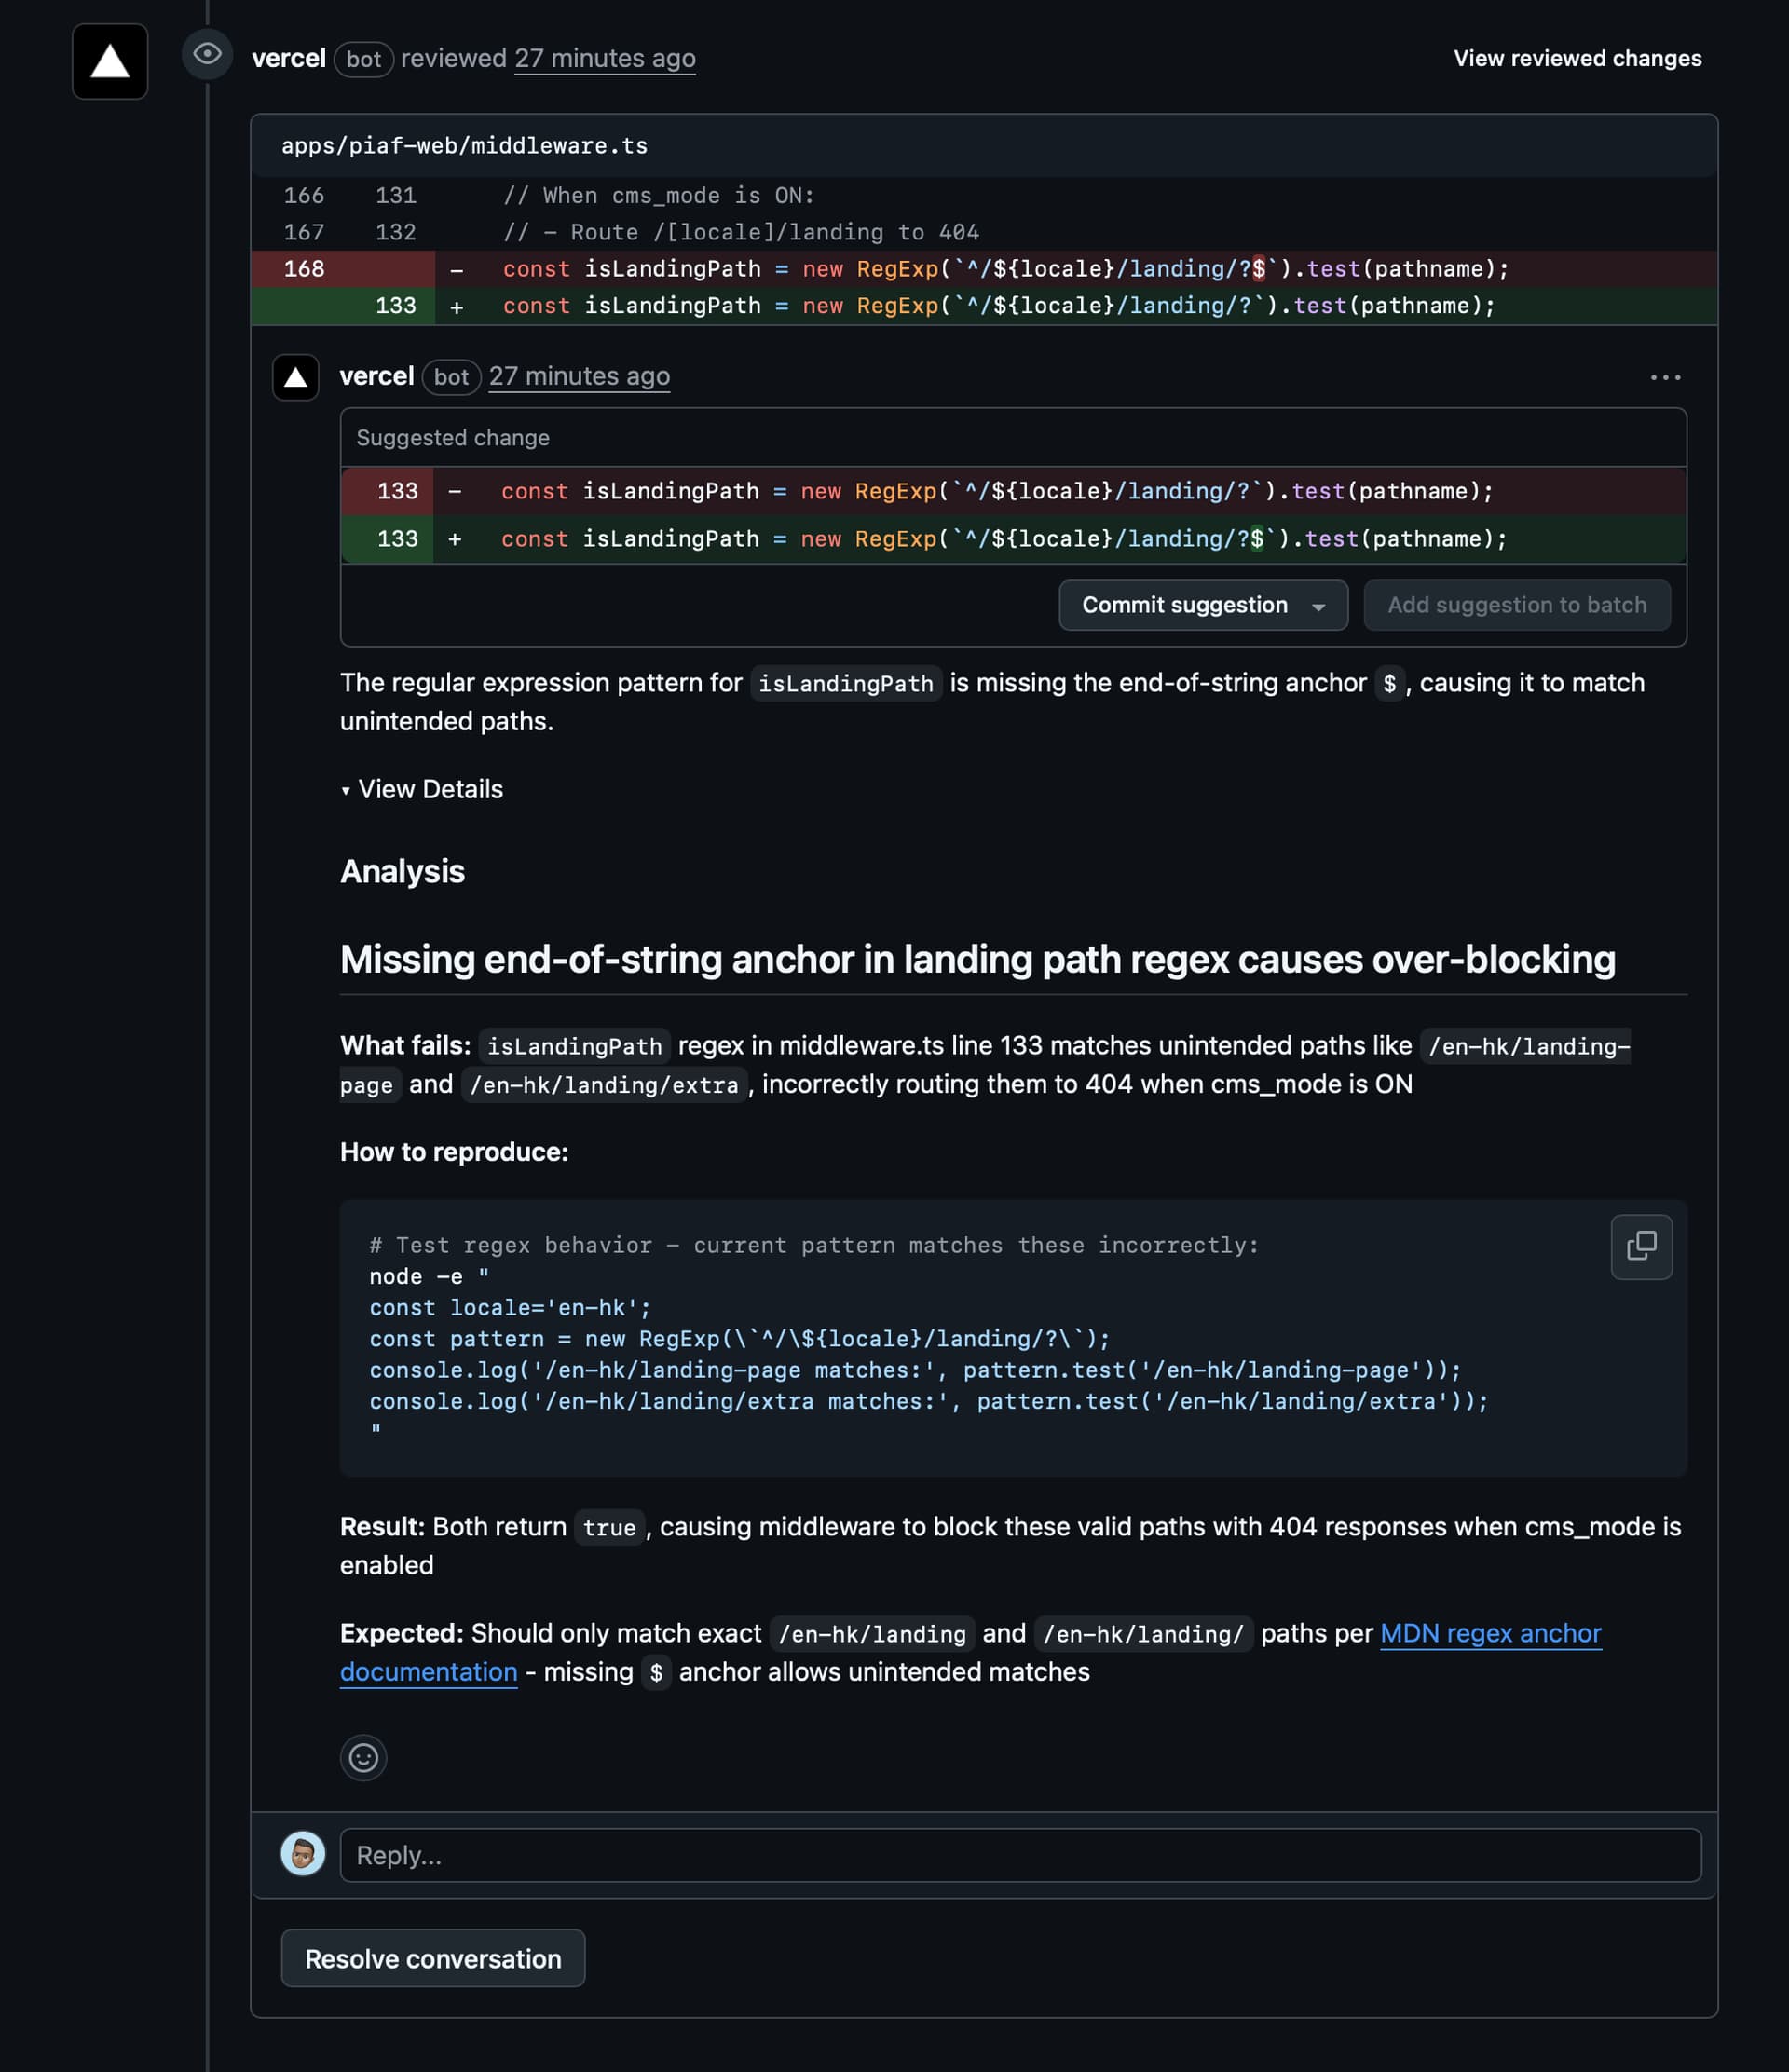Click the Resolve conversation button
Screen dimensions: 1789x2072
pyautogui.click(x=433, y=1958)
